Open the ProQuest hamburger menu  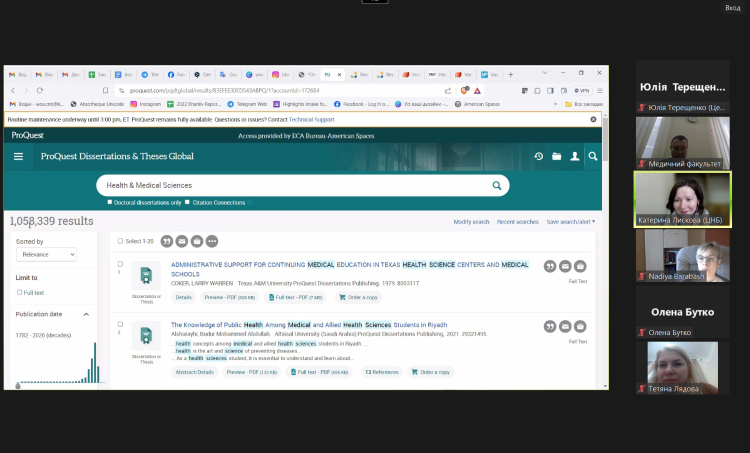18,156
